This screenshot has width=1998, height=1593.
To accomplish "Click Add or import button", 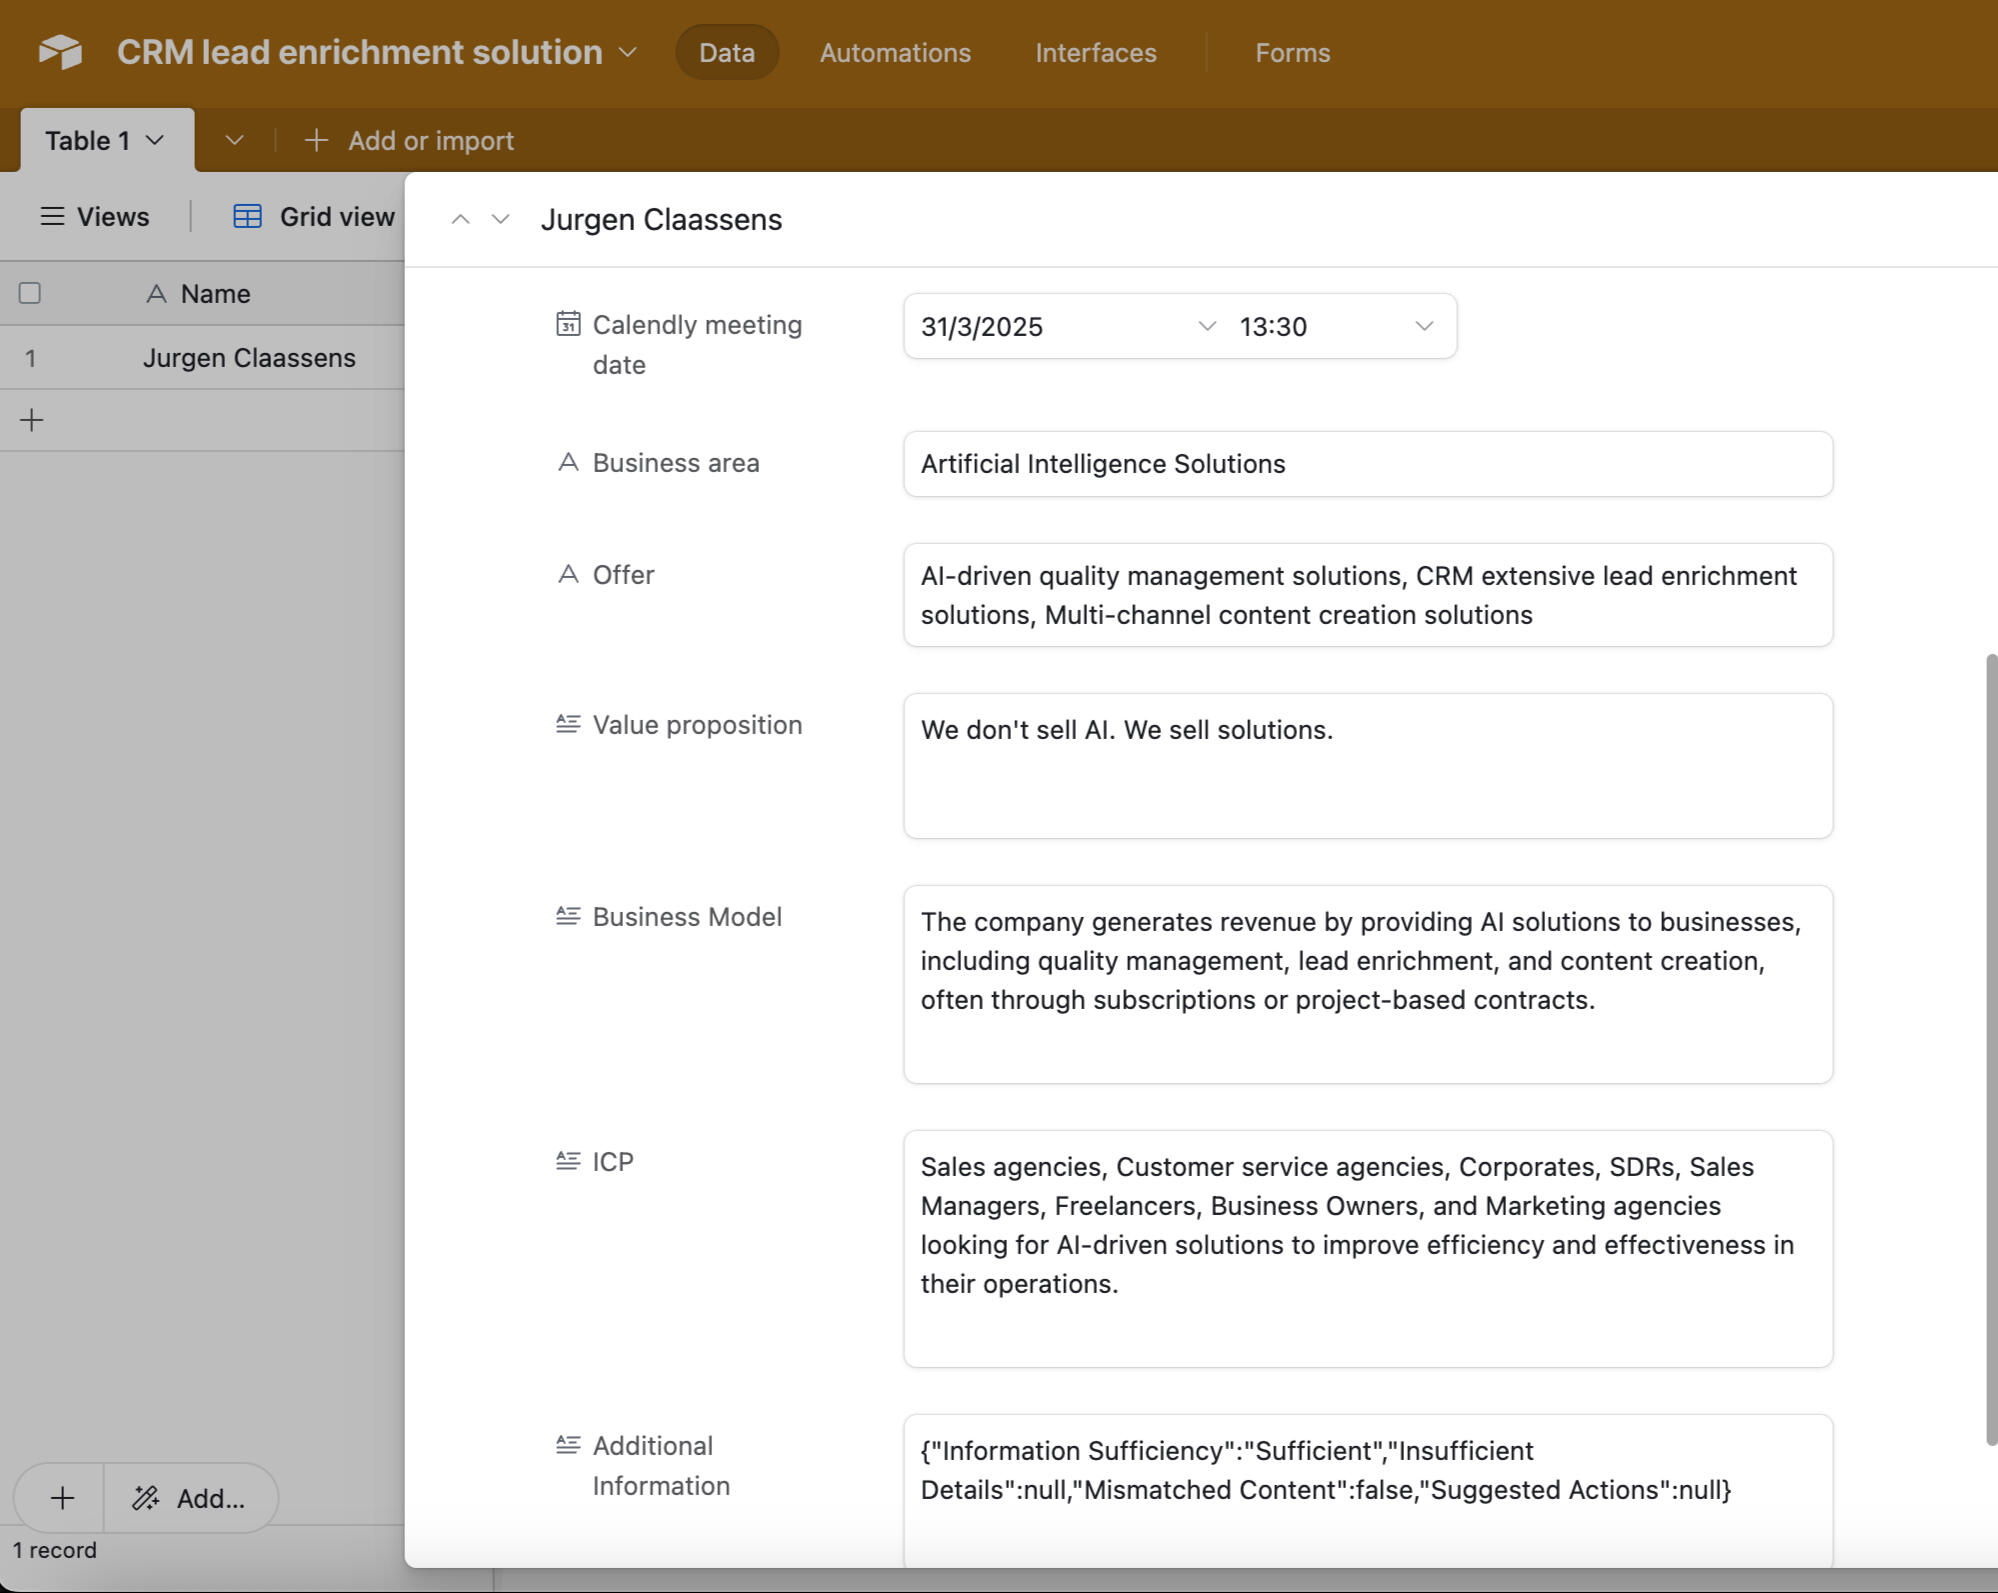I will point(410,140).
